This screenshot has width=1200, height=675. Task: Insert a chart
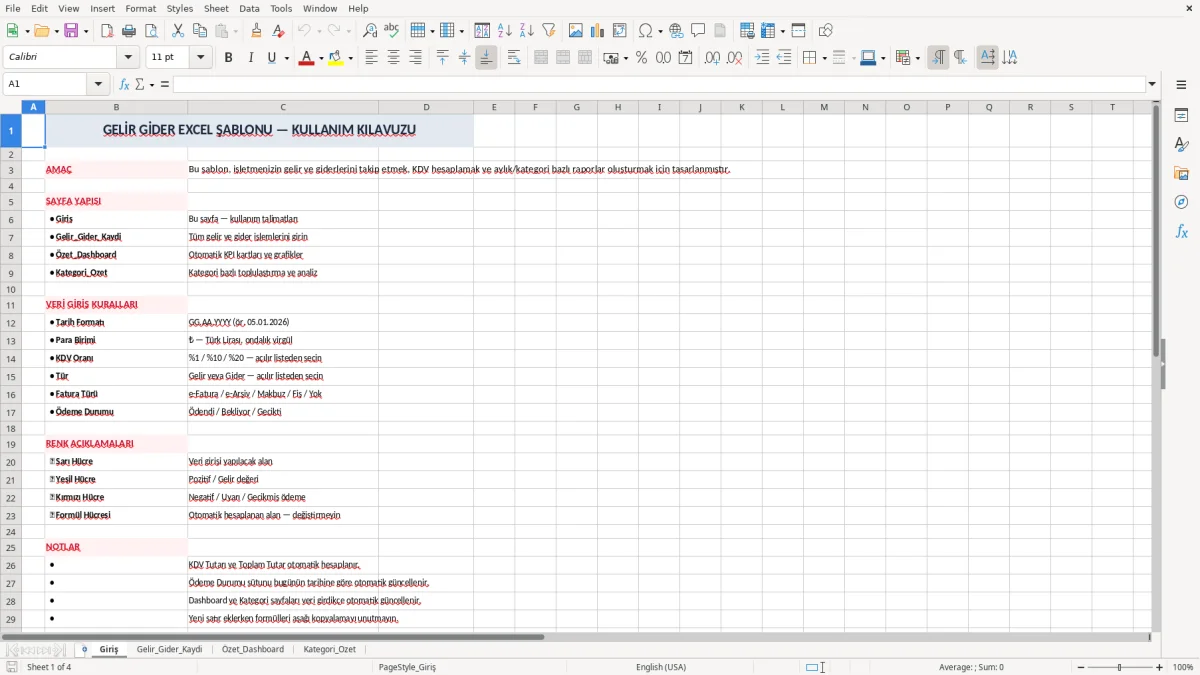click(598, 31)
